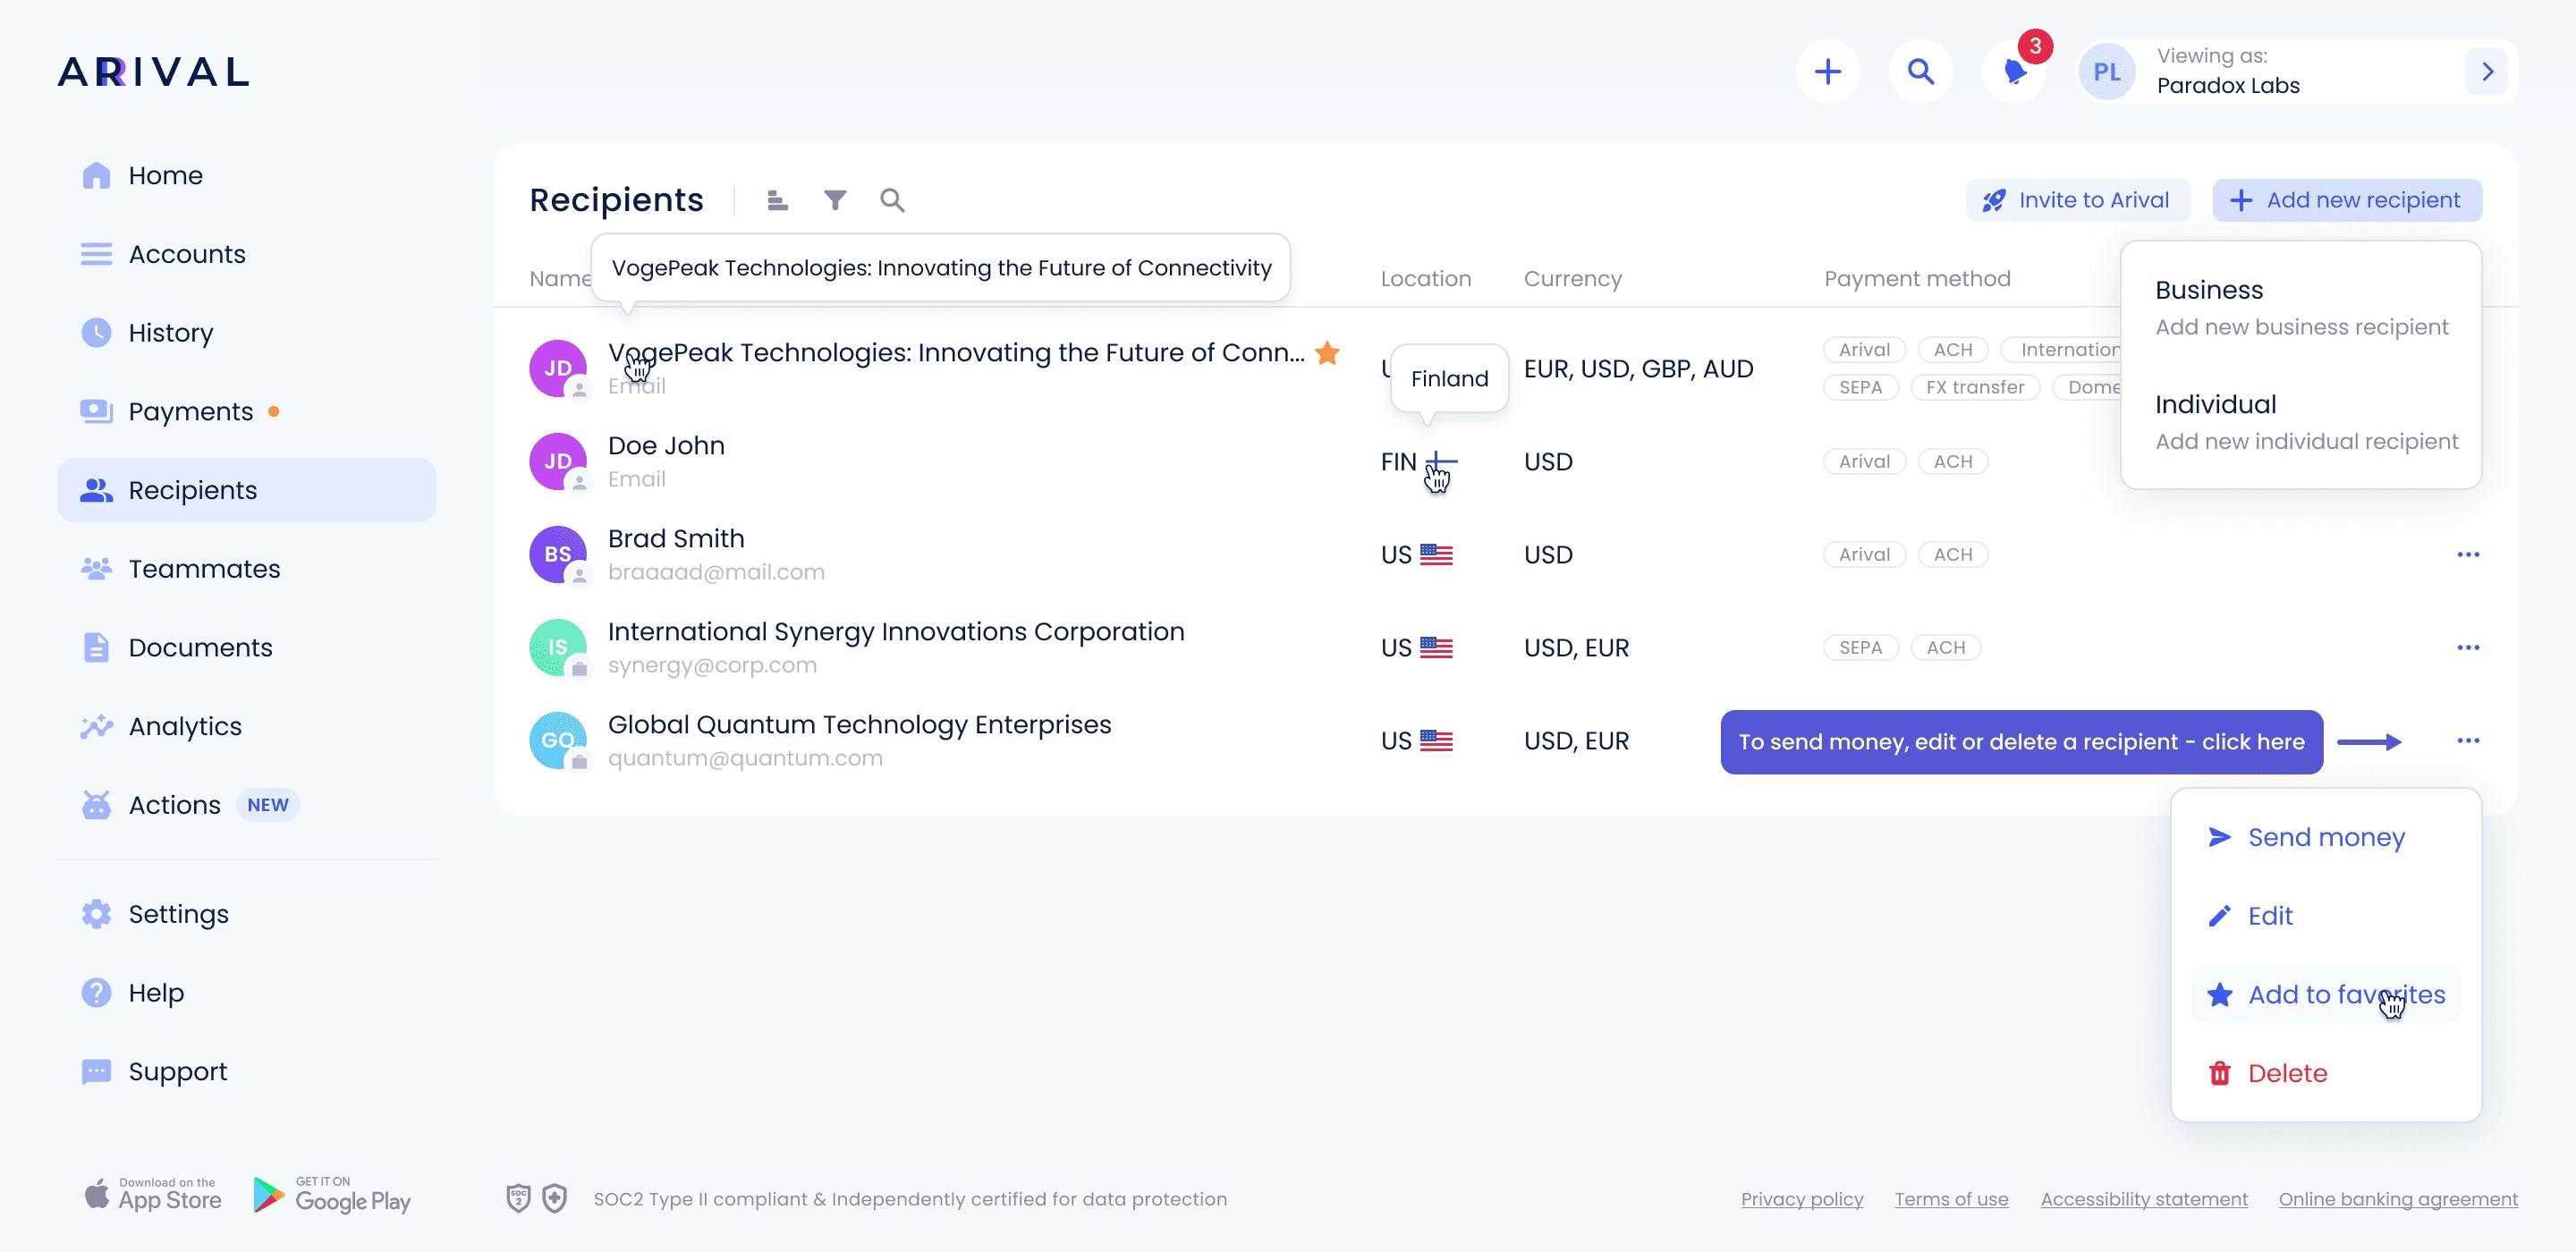This screenshot has width=2576, height=1252.
Task: Open Payments in sidebar
Action: coord(247,411)
